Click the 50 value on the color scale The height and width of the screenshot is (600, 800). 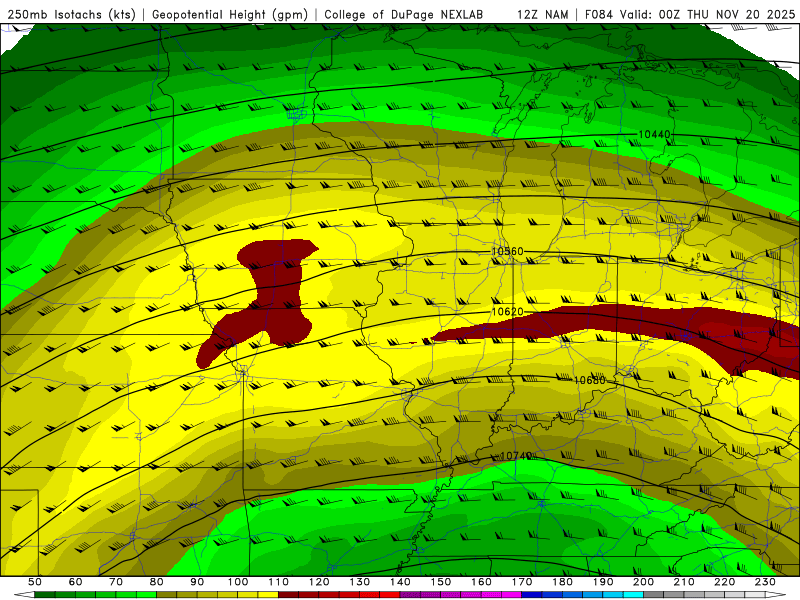pyautogui.click(x=35, y=582)
